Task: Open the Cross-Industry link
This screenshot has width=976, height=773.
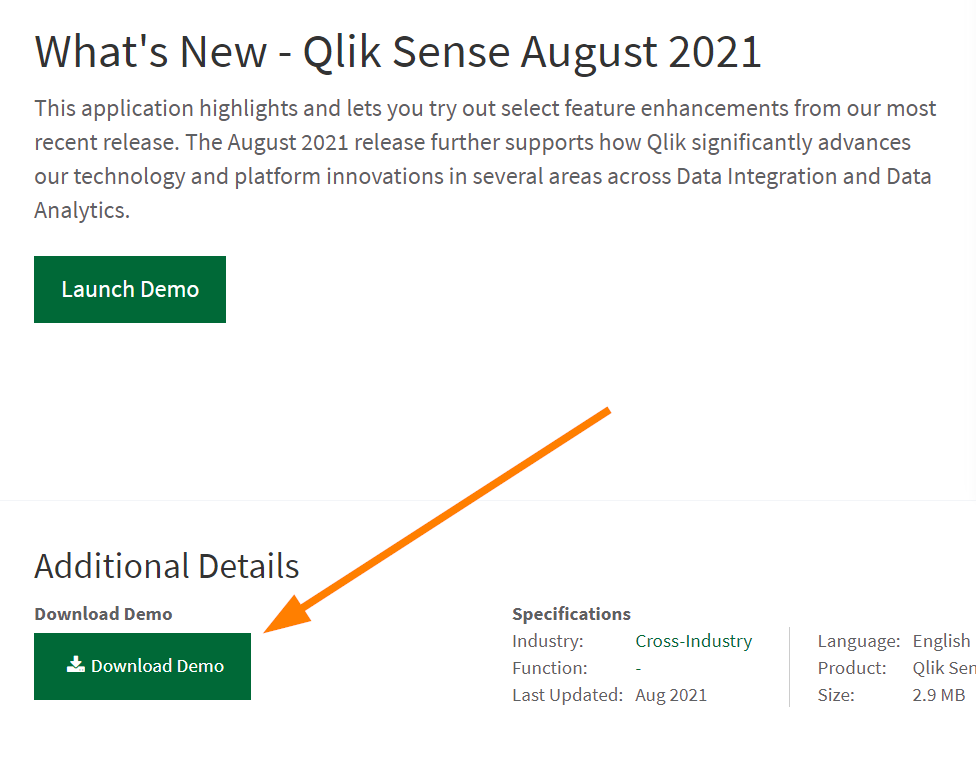Action: point(693,641)
